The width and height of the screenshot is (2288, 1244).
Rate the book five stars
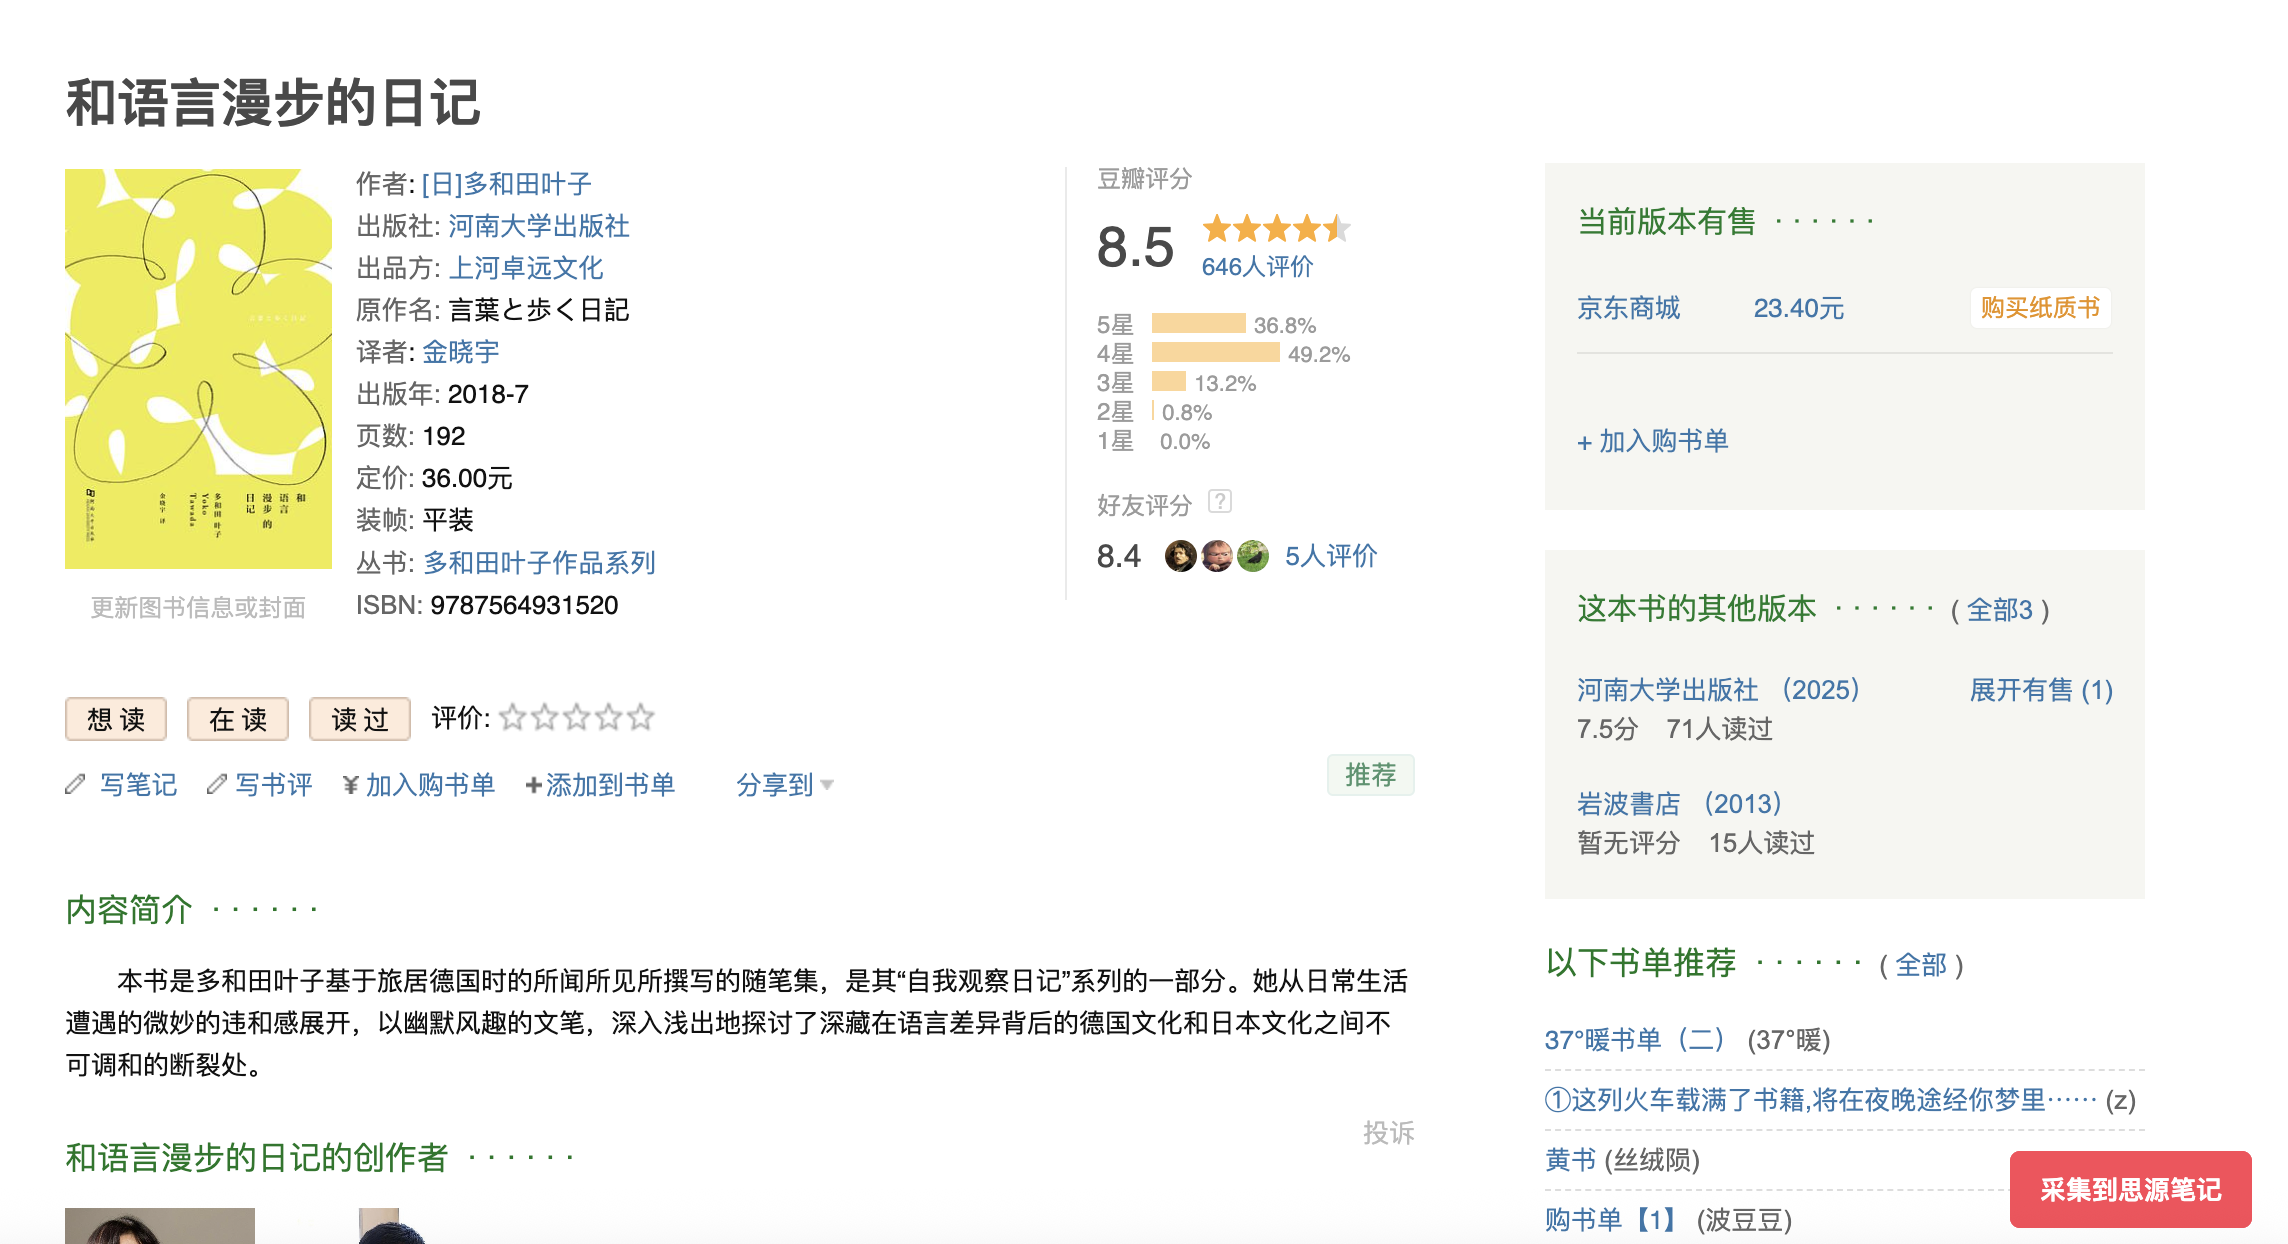pos(641,717)
